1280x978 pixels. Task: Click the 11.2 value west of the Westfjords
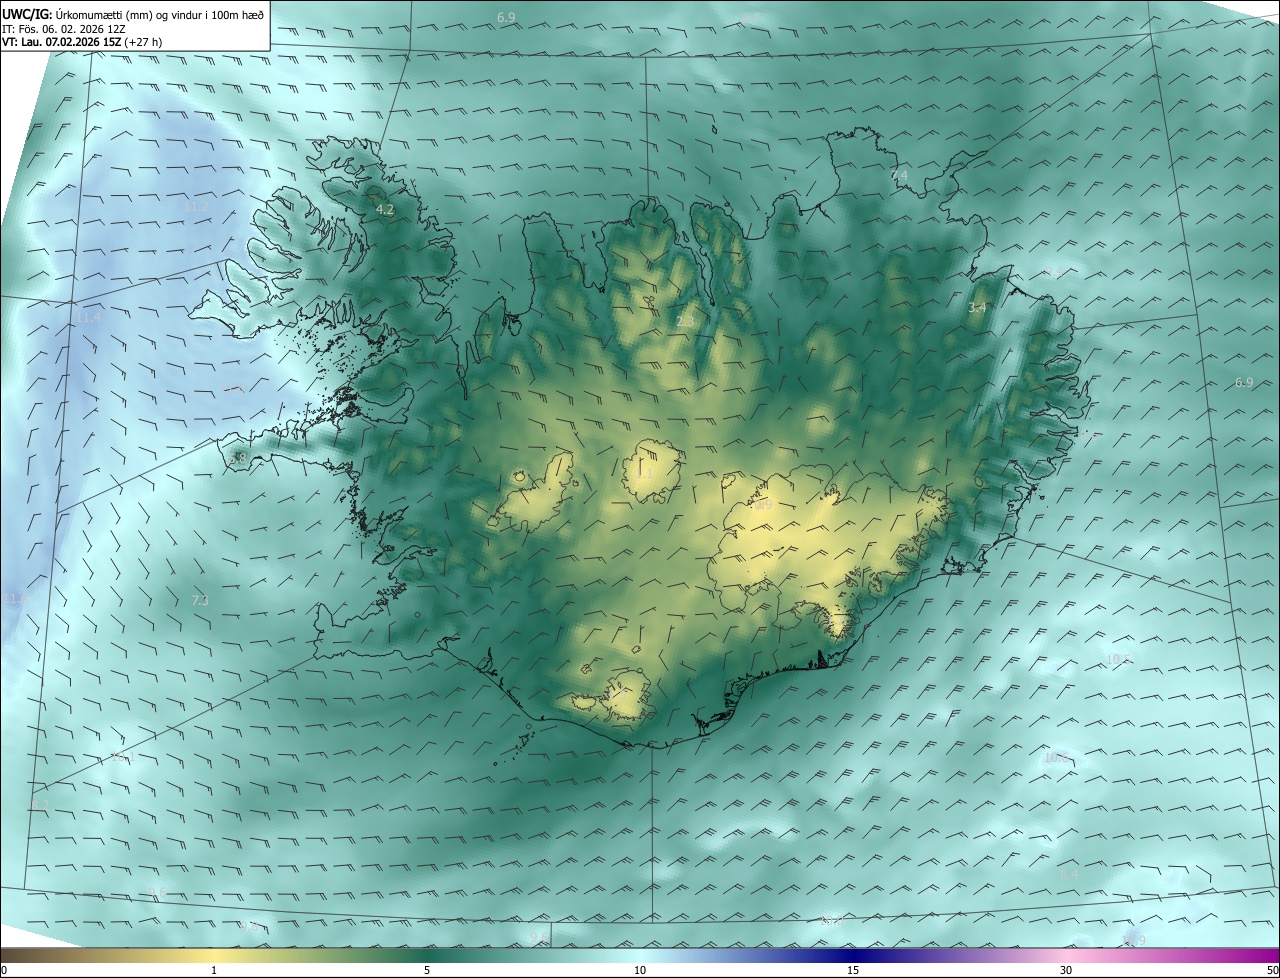[198, 206]
